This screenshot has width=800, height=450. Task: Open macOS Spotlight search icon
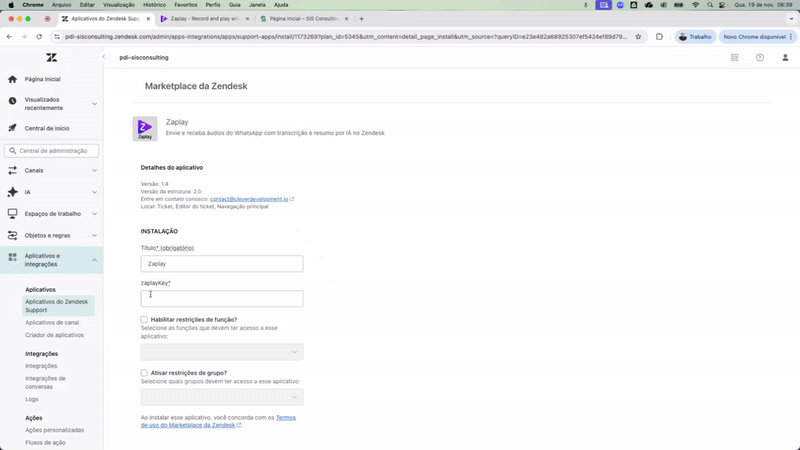click(x=710, y=5)
